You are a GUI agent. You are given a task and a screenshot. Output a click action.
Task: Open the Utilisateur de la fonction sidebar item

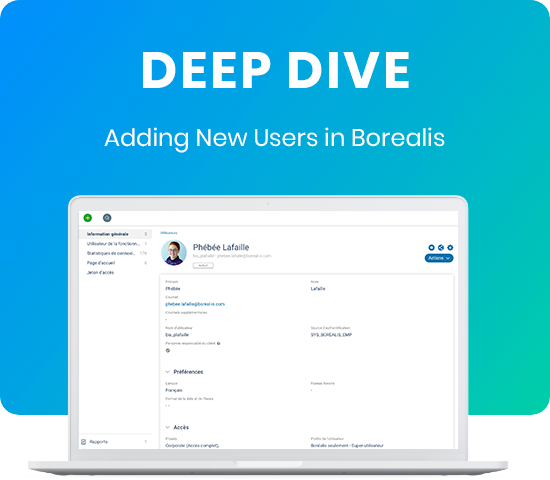tap(116, 244)
